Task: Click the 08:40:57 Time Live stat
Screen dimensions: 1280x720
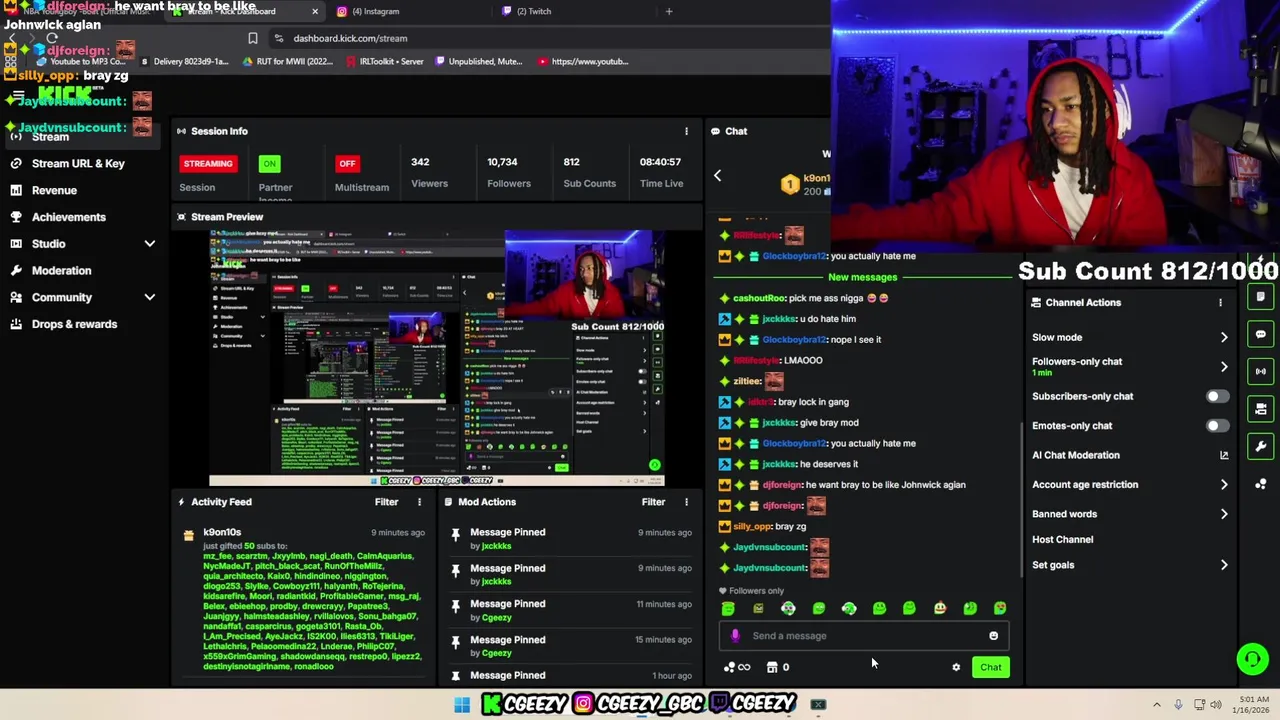Action: (661, 172)
